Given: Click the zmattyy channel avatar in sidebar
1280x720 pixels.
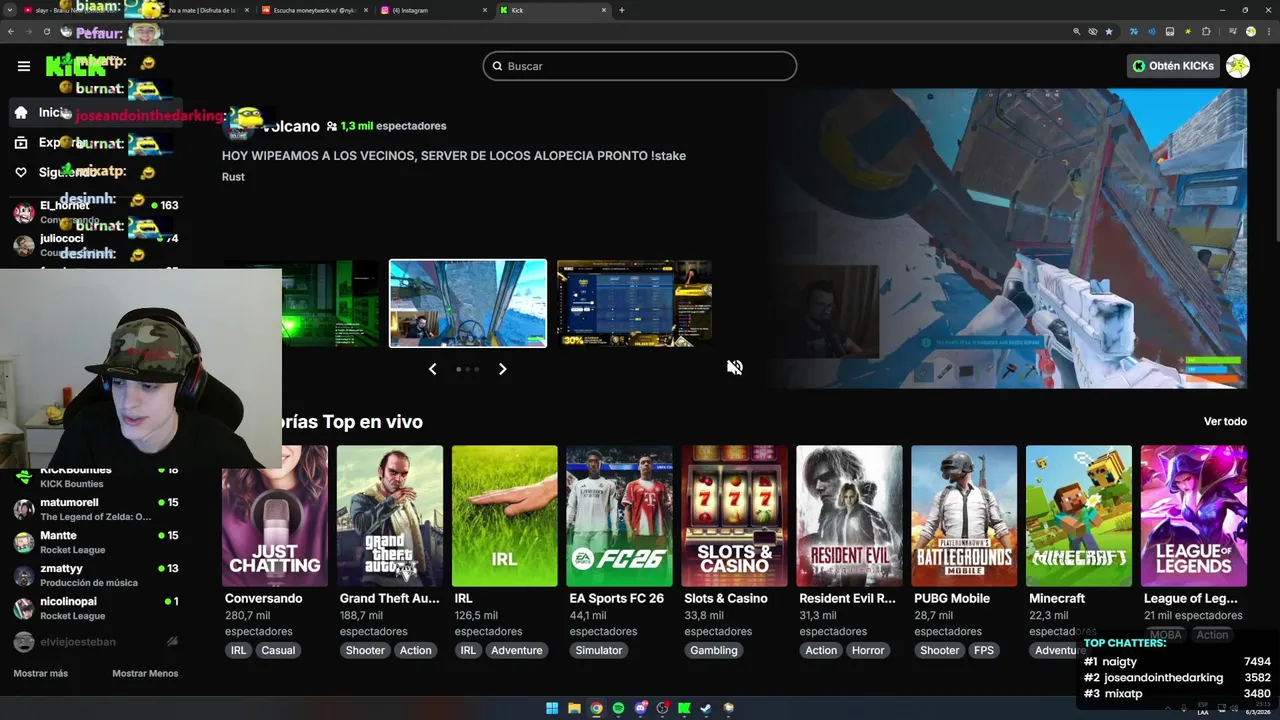Looking at the screenshot, I should [x=24, y=575].
